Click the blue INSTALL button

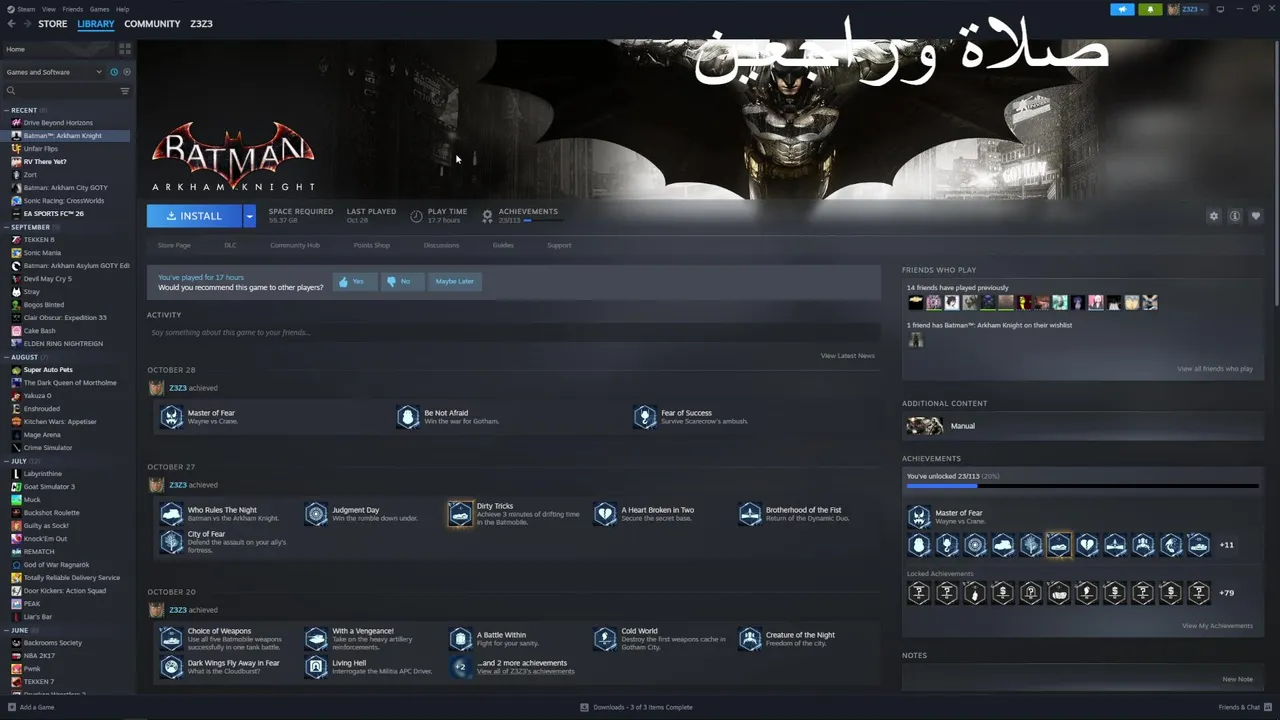click(x=195, y=216)
